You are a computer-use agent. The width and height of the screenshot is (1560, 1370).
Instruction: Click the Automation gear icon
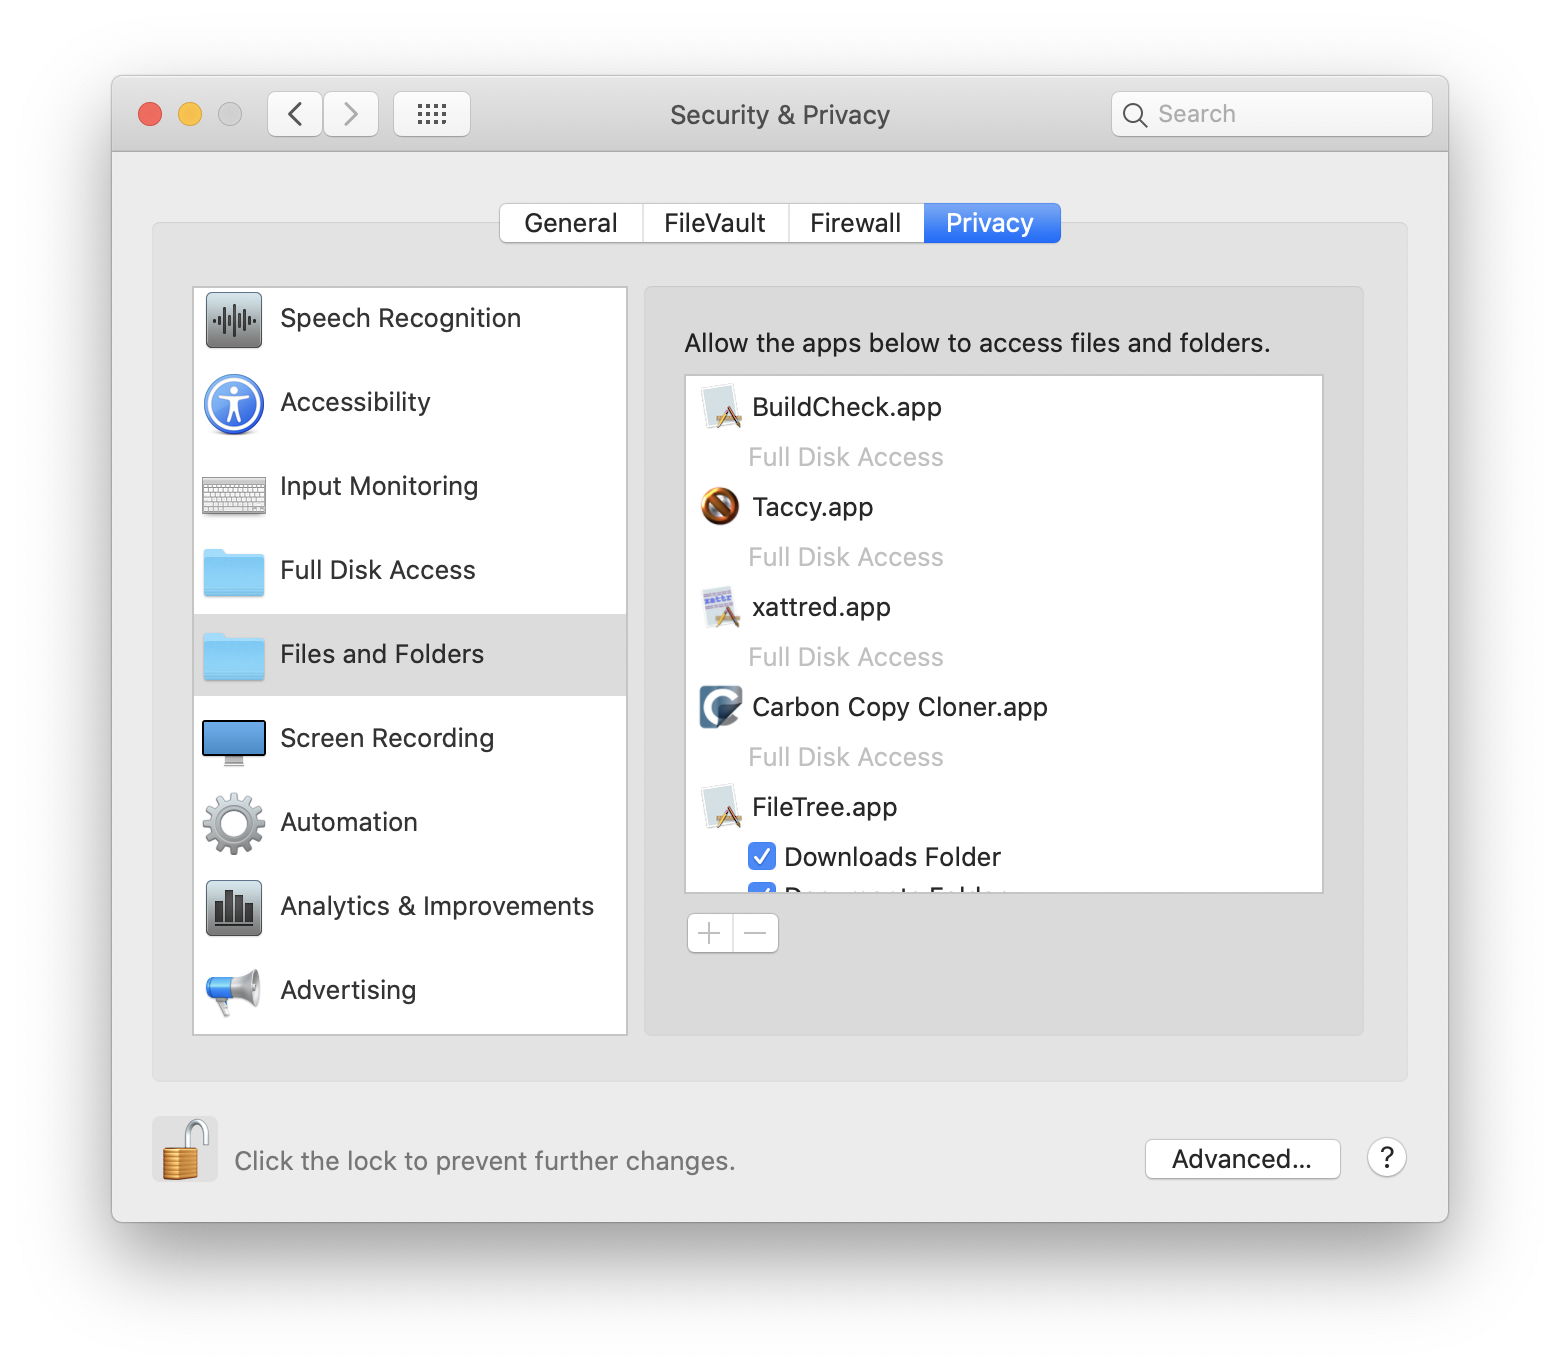[234, 824]
